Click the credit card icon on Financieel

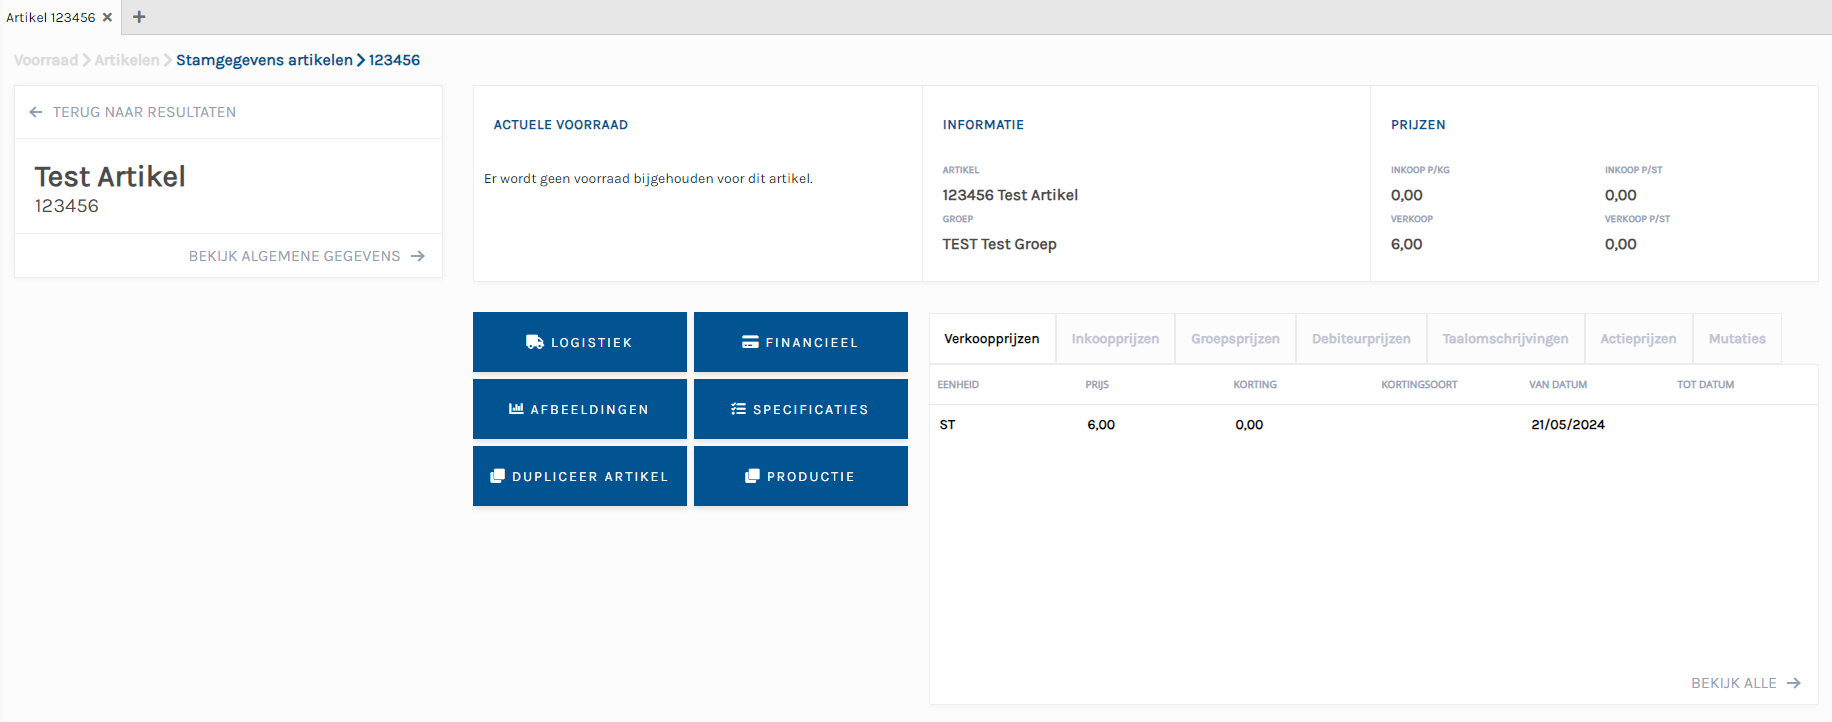pyautogui.click(x=750, y=342)
